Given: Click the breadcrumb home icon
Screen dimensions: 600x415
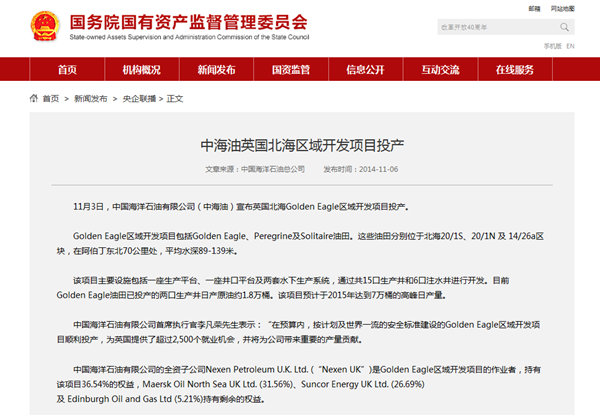Looking at the screenshot, I should click(x=33, y=99).
